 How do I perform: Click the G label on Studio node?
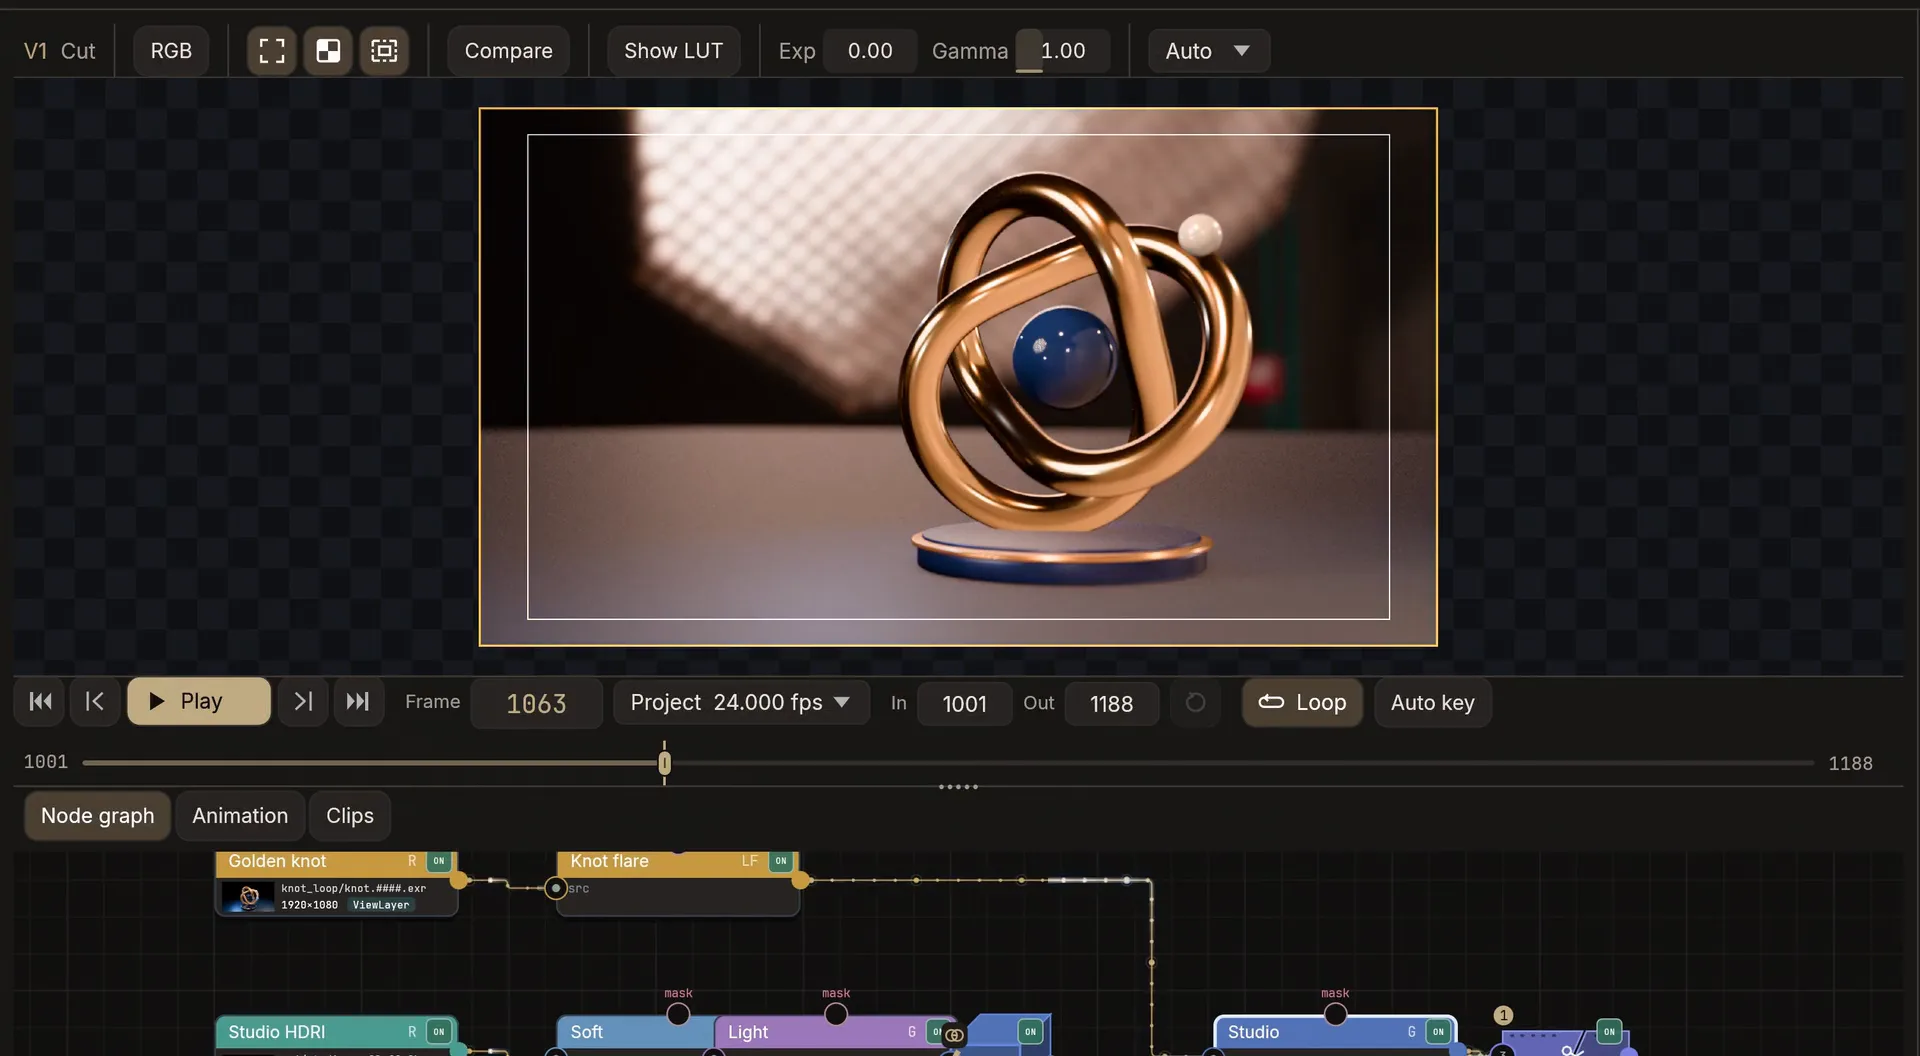[1411, 1032]
